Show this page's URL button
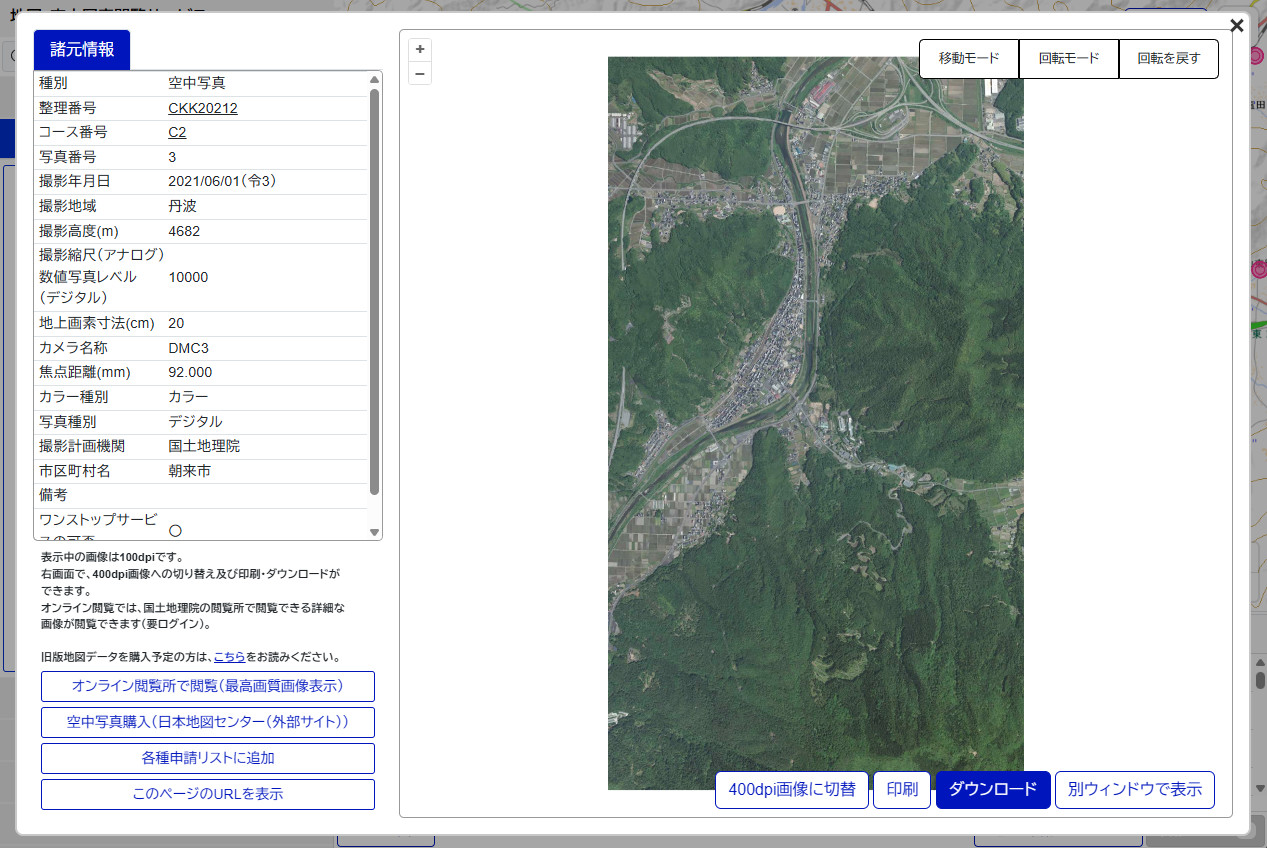This screenshot has width=1267, height=848. (208, 794)
